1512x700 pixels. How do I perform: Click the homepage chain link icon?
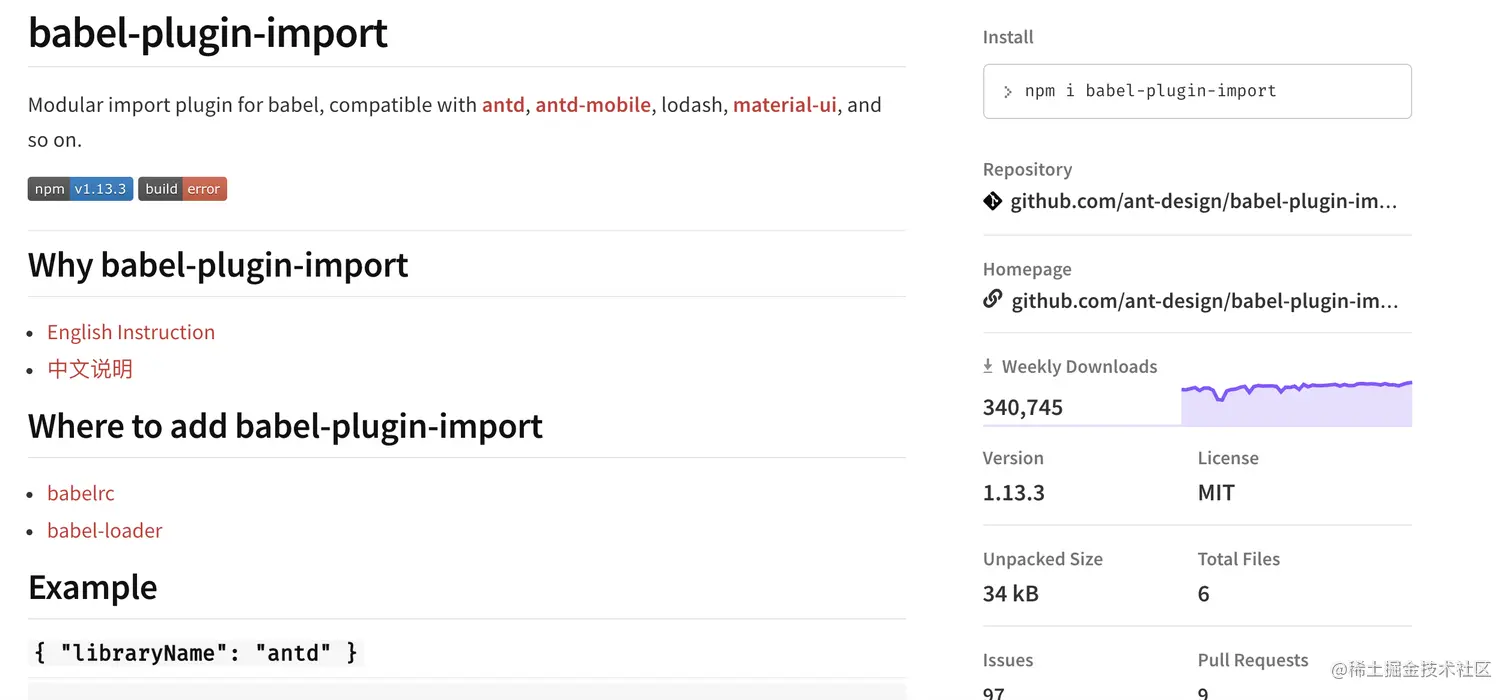[992, 299]
